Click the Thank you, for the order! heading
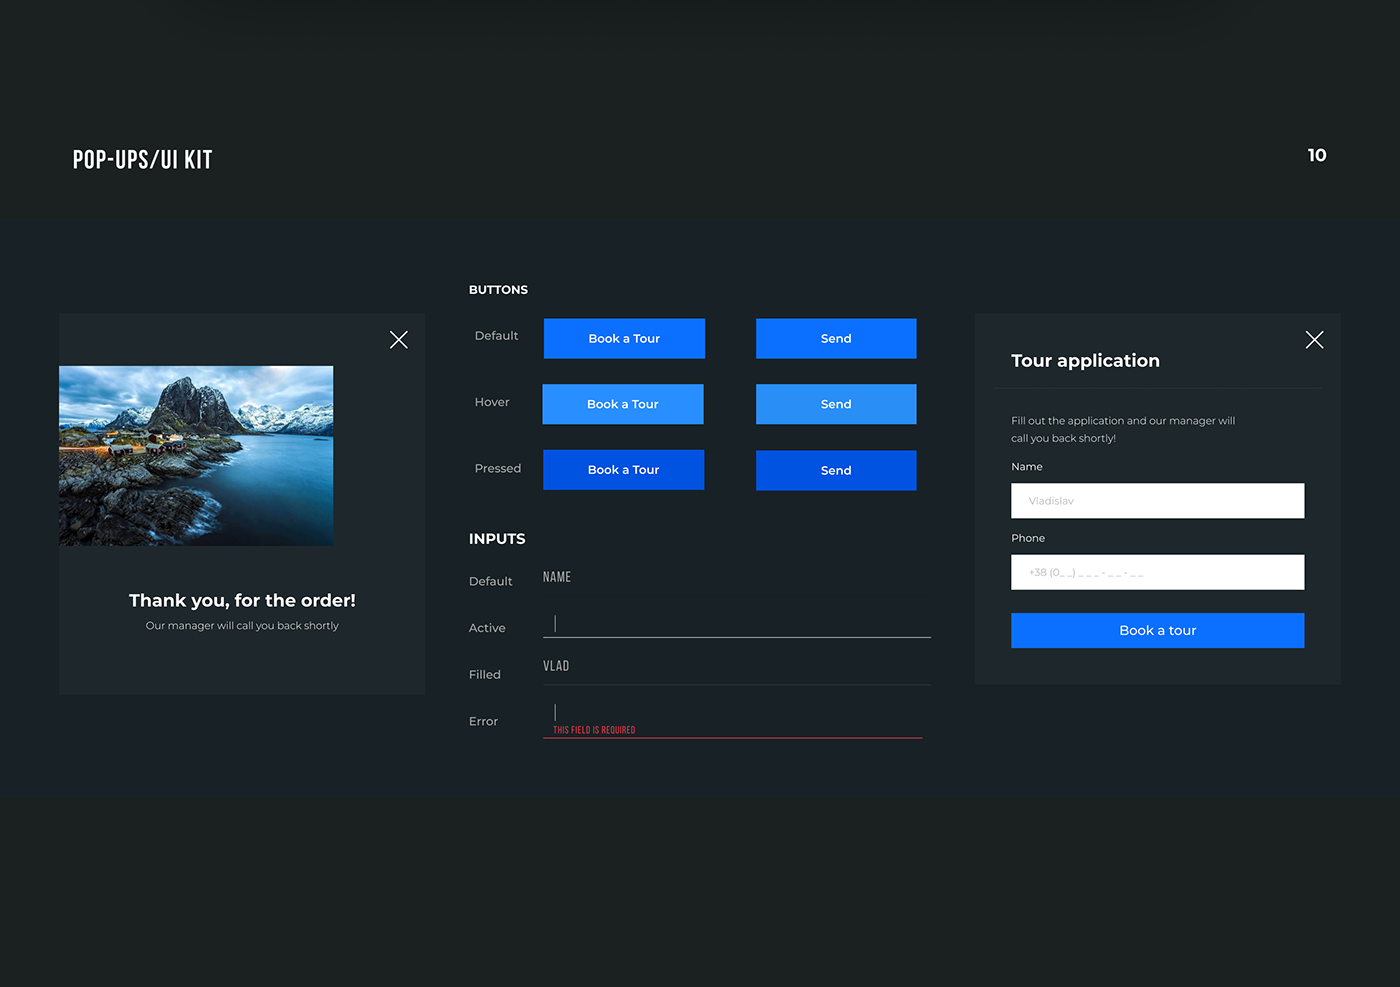The width and height of the screenshot is (1400, 987). (242, 600)
